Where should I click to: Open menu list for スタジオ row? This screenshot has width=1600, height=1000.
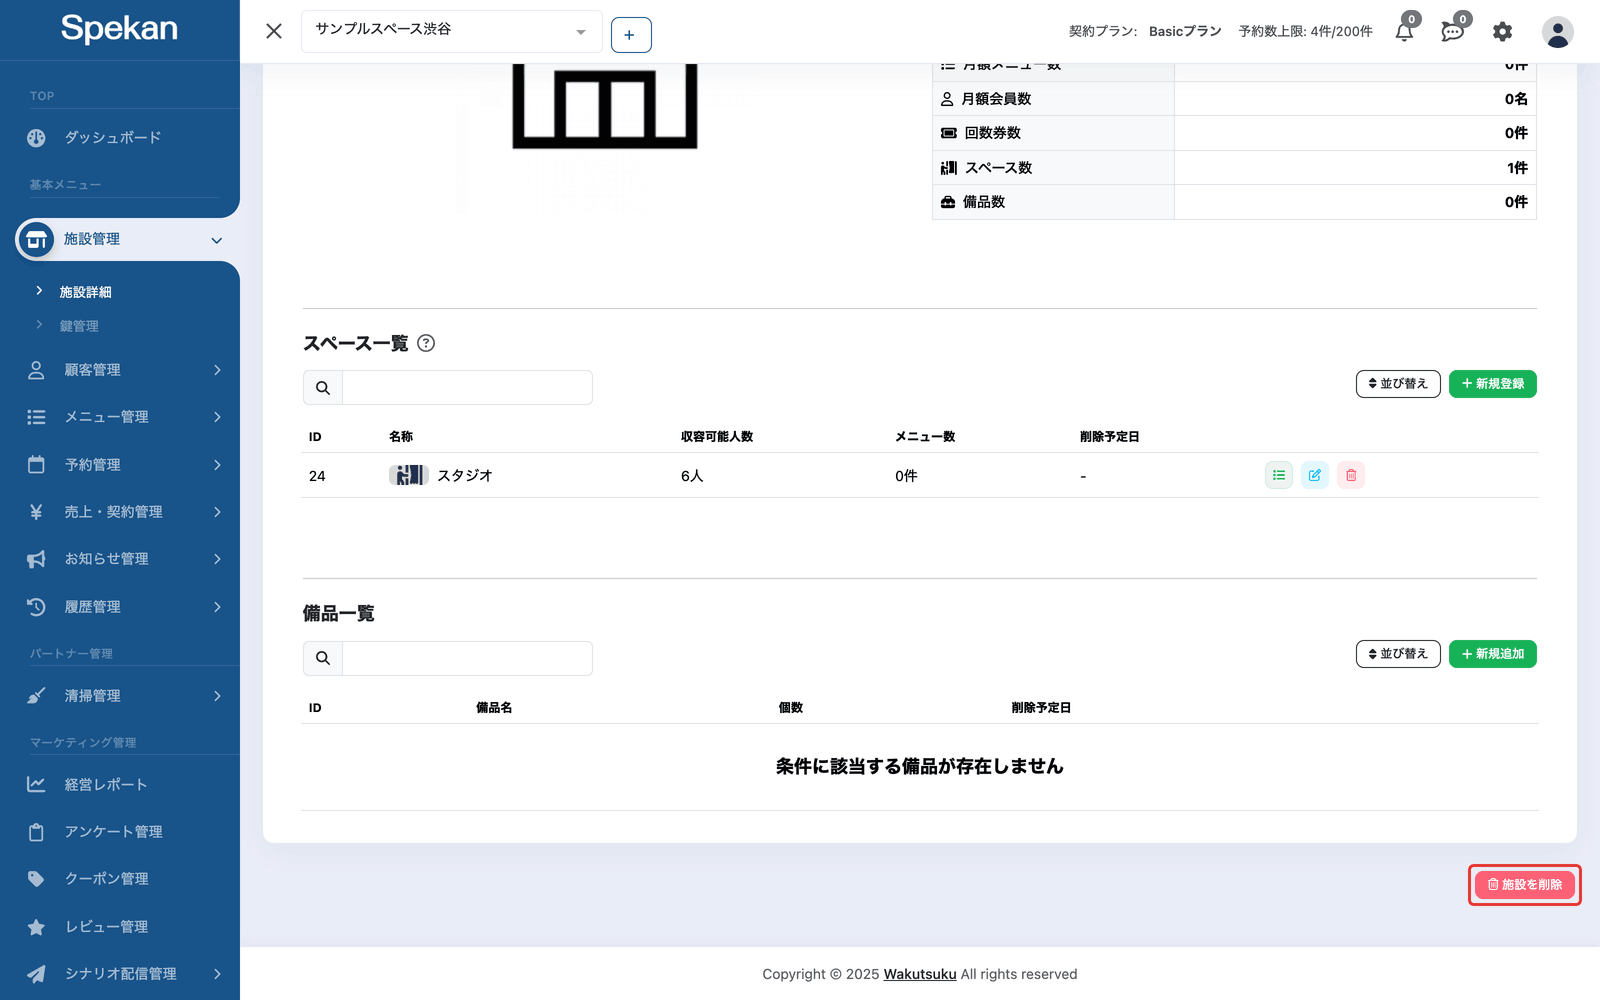coord(1279,475)
